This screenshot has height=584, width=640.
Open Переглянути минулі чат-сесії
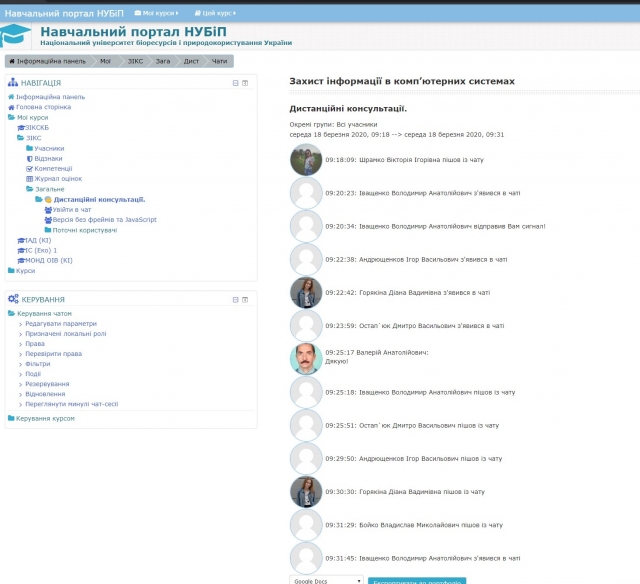[71, 404]
